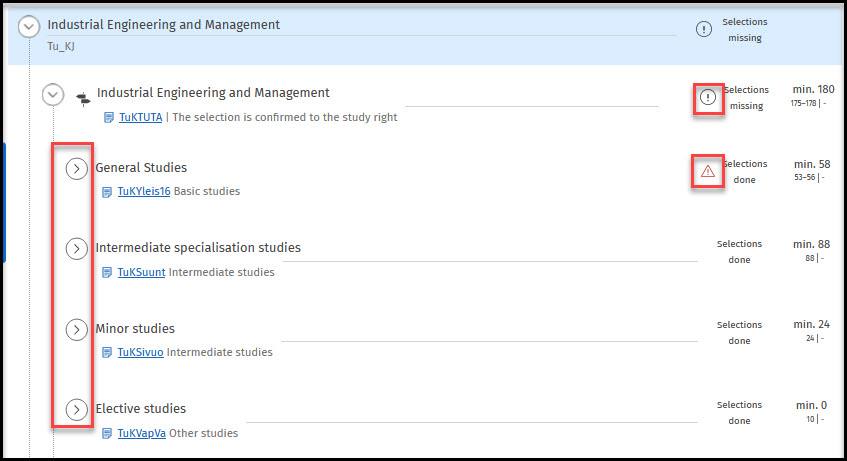Click the document icon beside TuKVapVa

pos(108,434)
